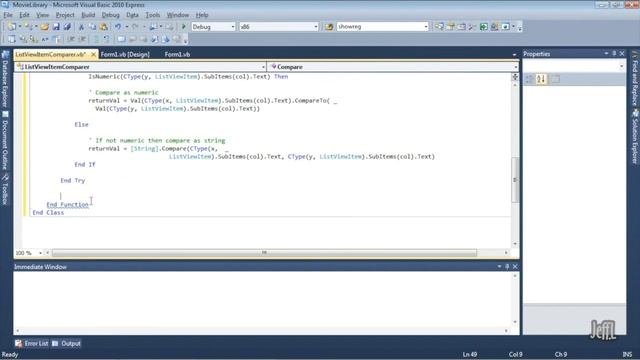640x360 pixels.
Task: Click the 'End Function' line in code
Action: coord(67,204)
